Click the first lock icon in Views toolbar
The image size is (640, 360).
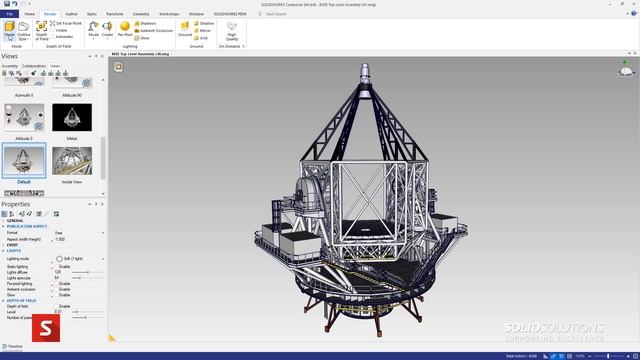[x=4, y=73]
